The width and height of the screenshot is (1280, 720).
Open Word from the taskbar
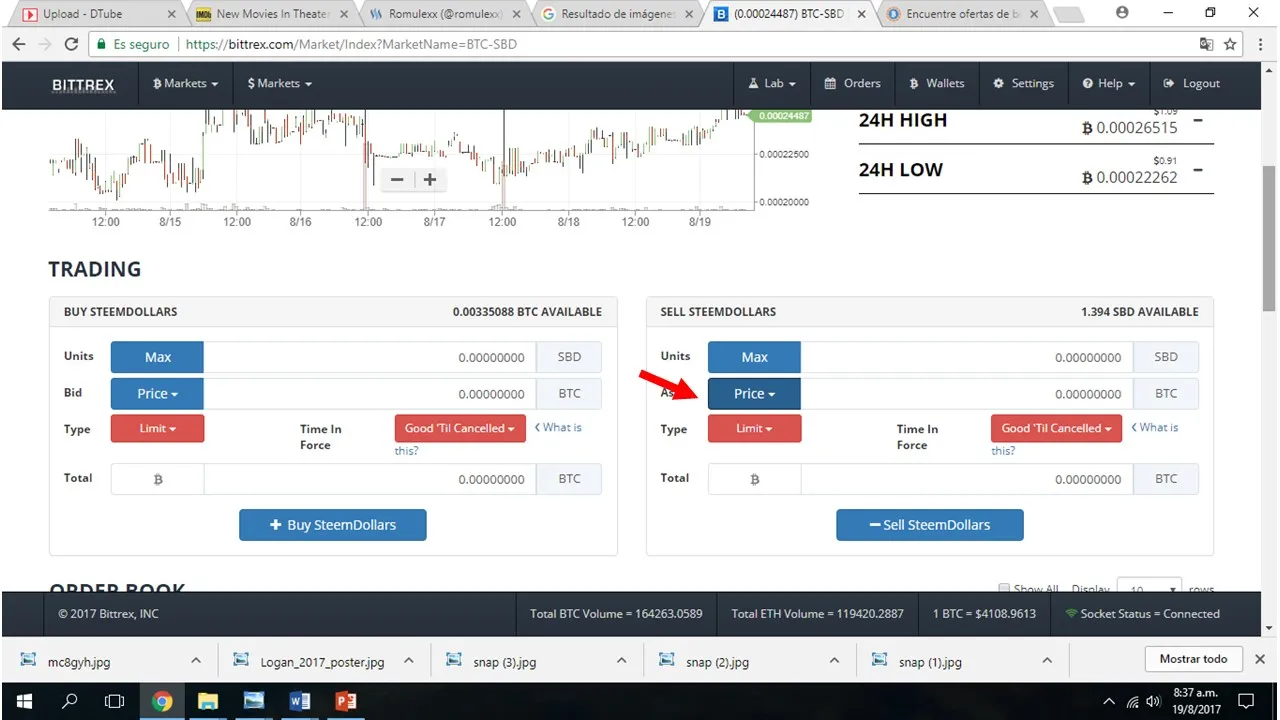[299, 701]
